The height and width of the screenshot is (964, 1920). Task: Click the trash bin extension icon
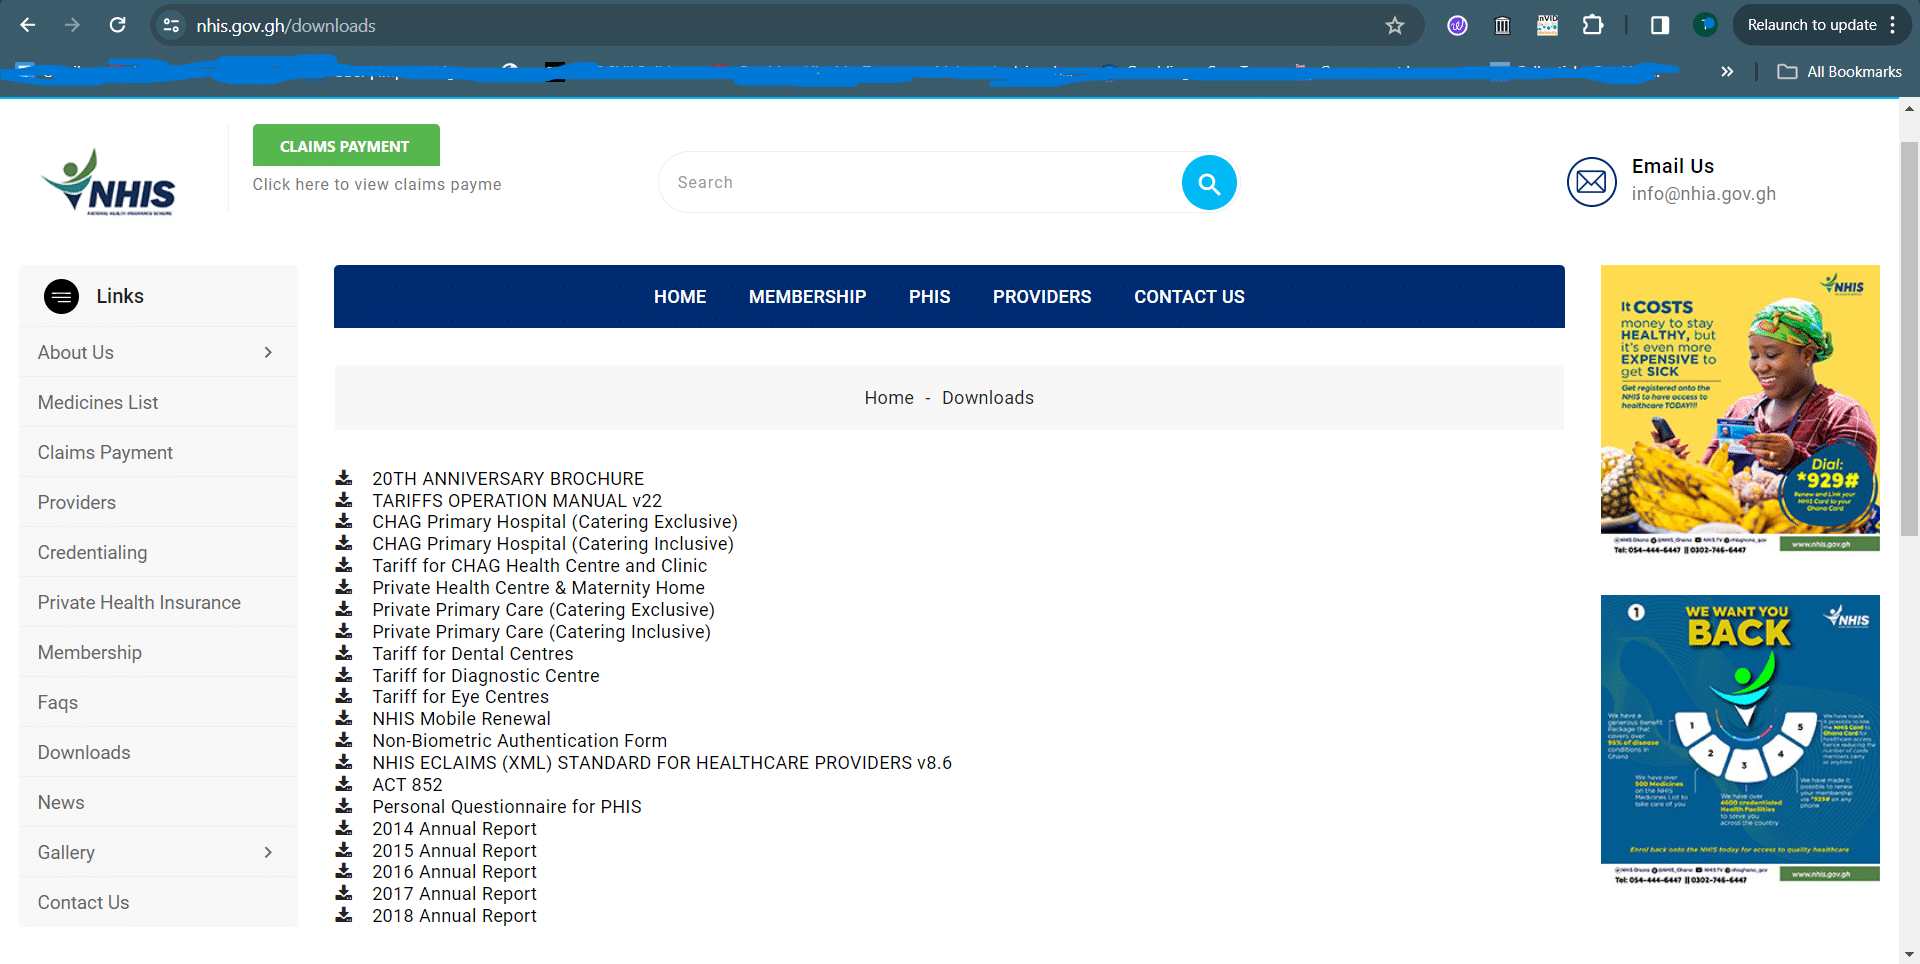1502,25
